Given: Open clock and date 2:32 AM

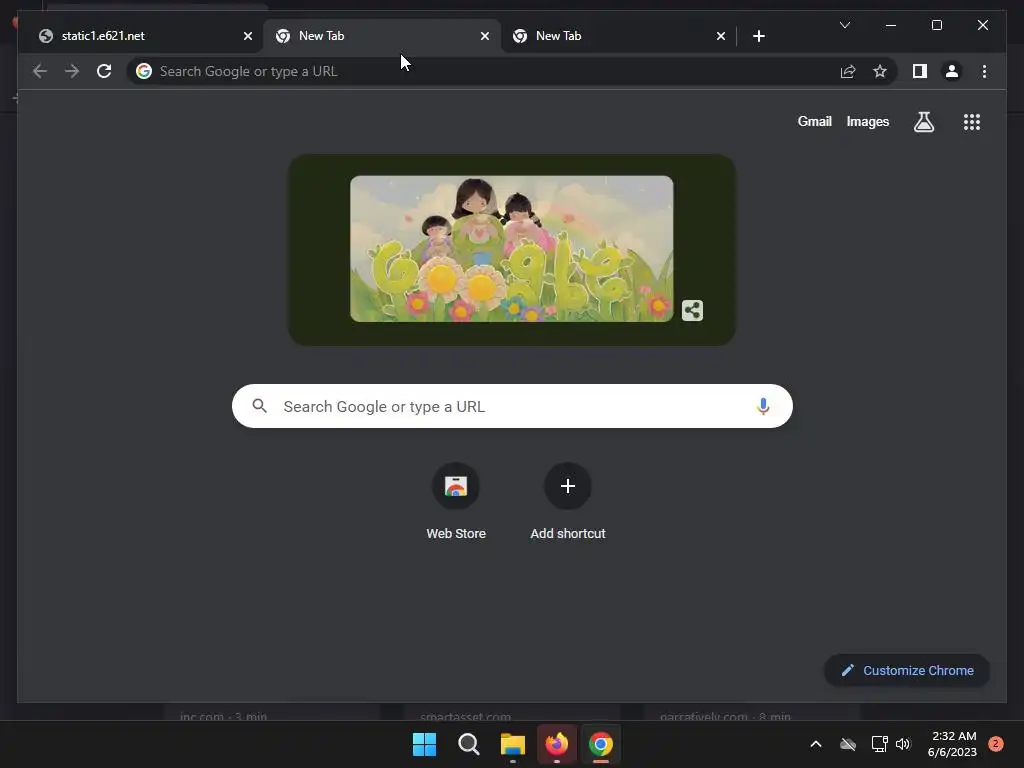Looking at the screenshot, I should tap(953, 744).
